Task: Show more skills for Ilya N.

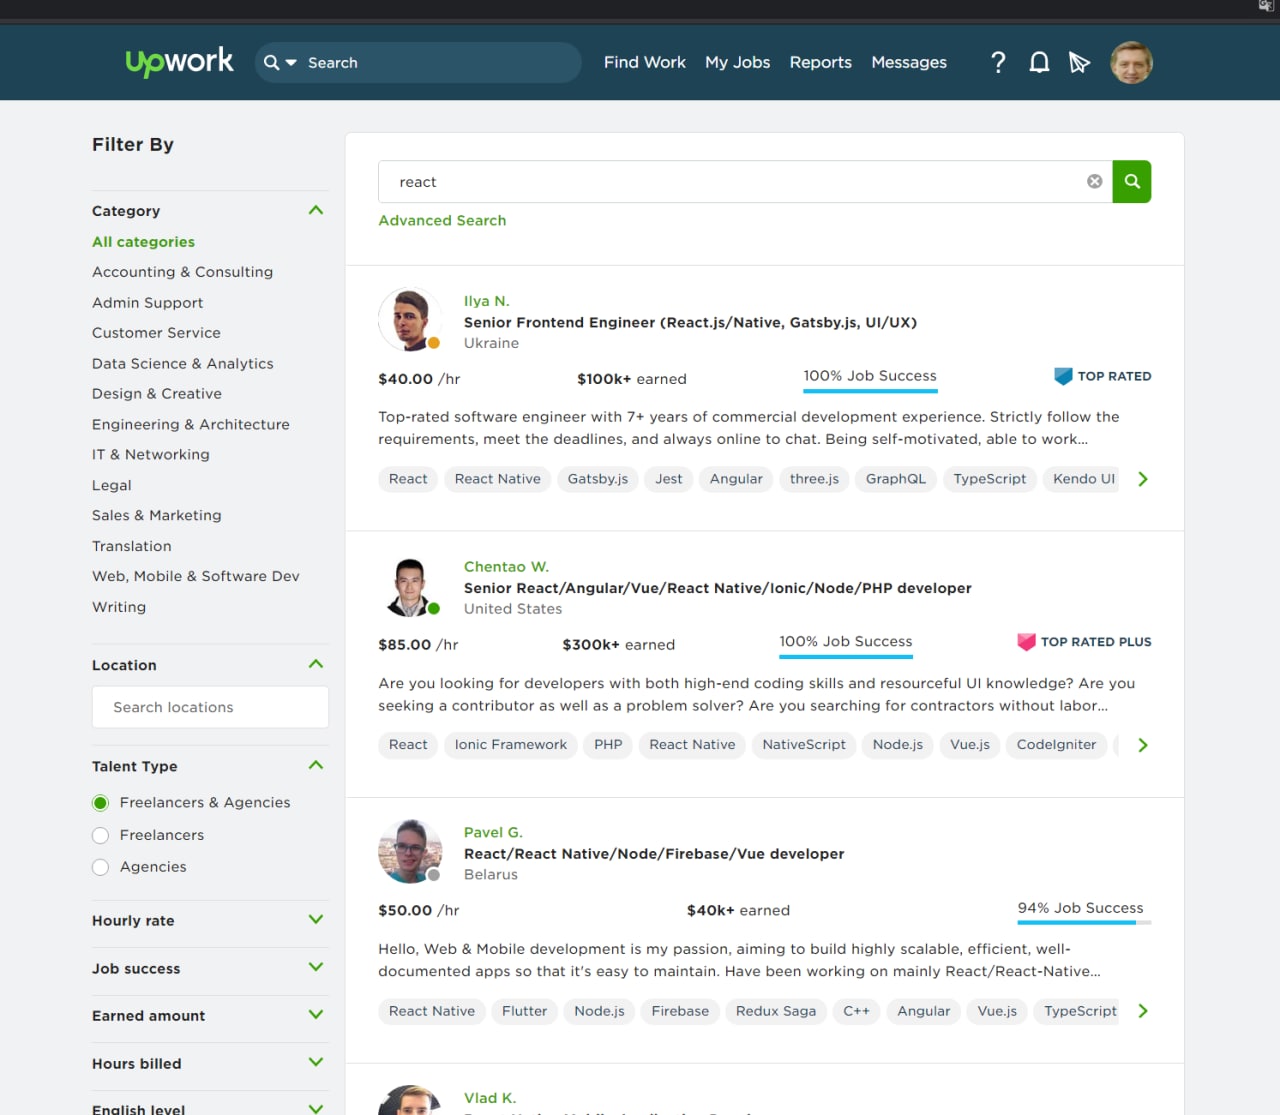Action: (1143, 479)
